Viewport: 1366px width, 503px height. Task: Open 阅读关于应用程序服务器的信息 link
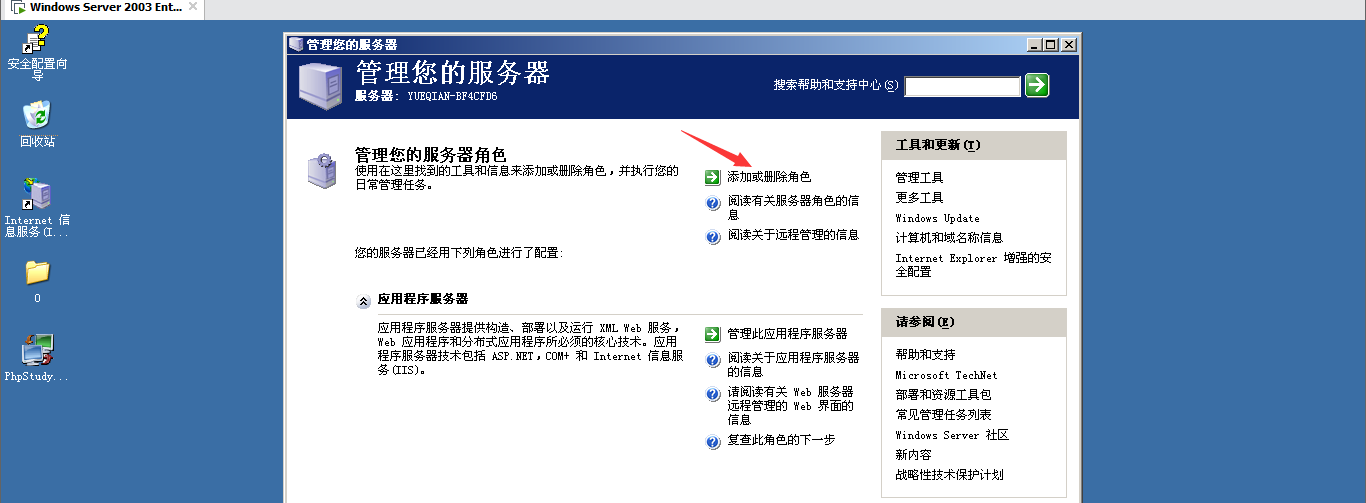(x=793, y=364)
